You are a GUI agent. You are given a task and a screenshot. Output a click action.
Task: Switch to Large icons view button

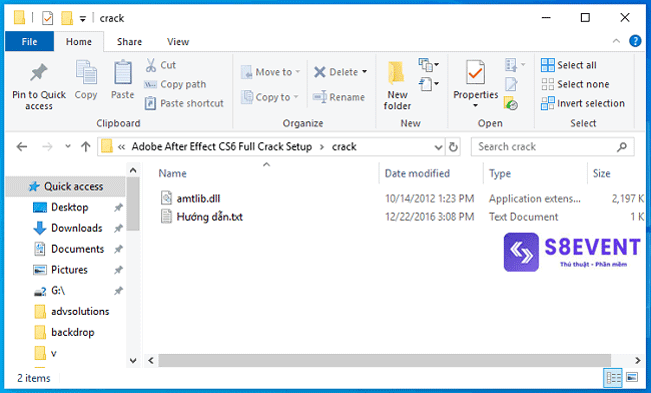click(x=632, y=377)
